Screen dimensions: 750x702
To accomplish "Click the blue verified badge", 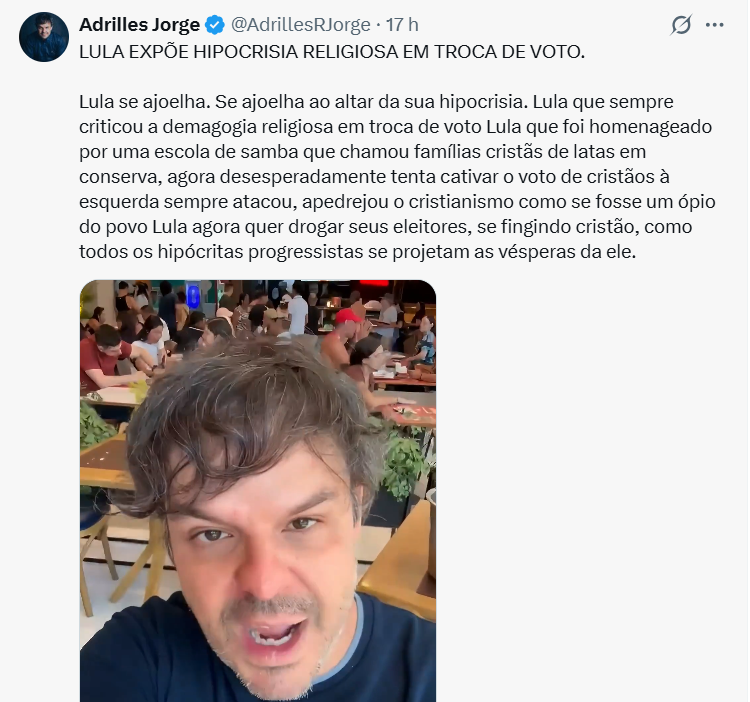I will click(x=215, y=25).
